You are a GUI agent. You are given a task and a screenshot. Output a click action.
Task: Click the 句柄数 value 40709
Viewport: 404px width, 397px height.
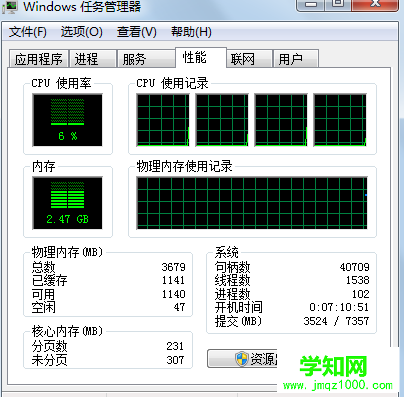coord(355,267)
